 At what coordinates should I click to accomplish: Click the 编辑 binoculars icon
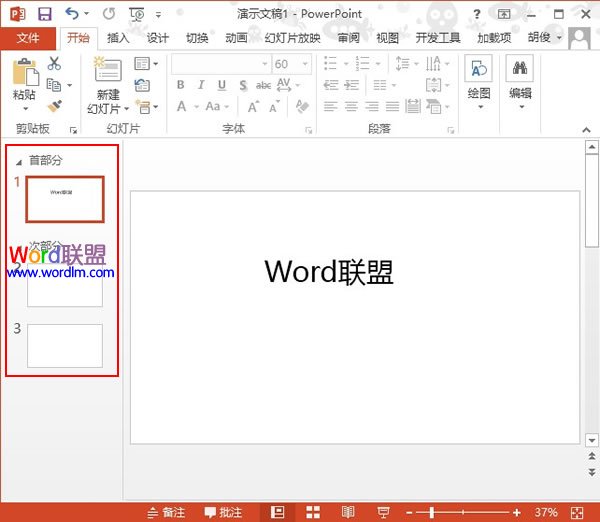coord(520,70)
